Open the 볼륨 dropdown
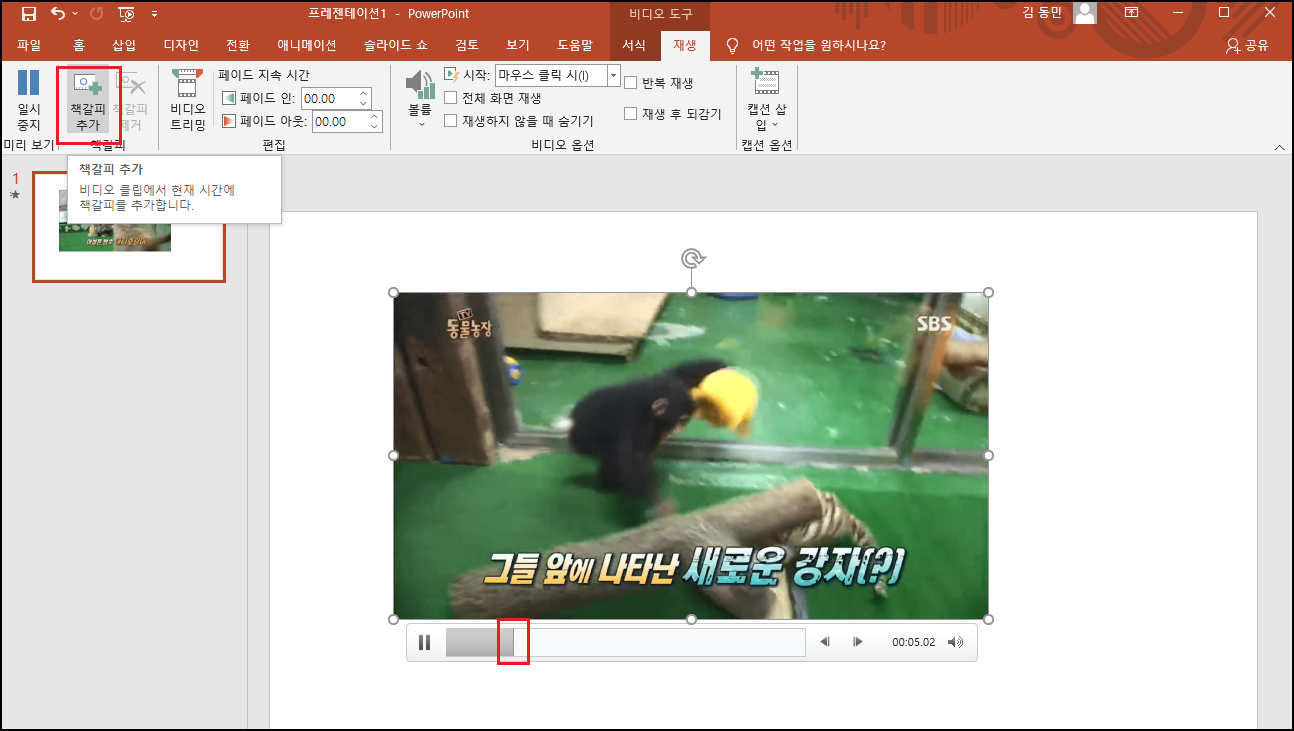 point(421,100)
